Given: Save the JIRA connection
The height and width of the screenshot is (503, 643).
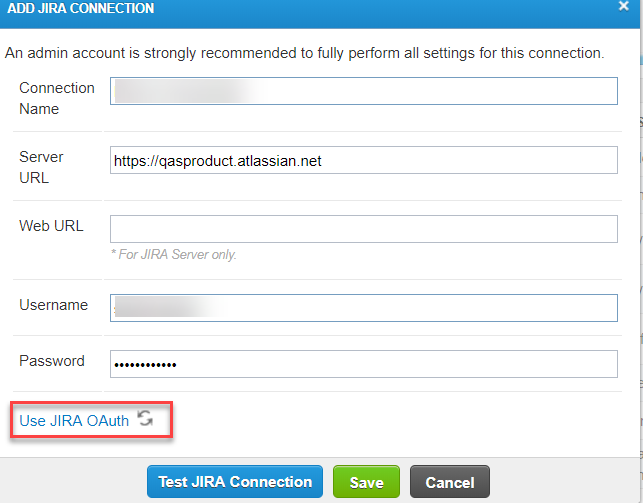Looking at the screenshot, I should coord(366,482).
